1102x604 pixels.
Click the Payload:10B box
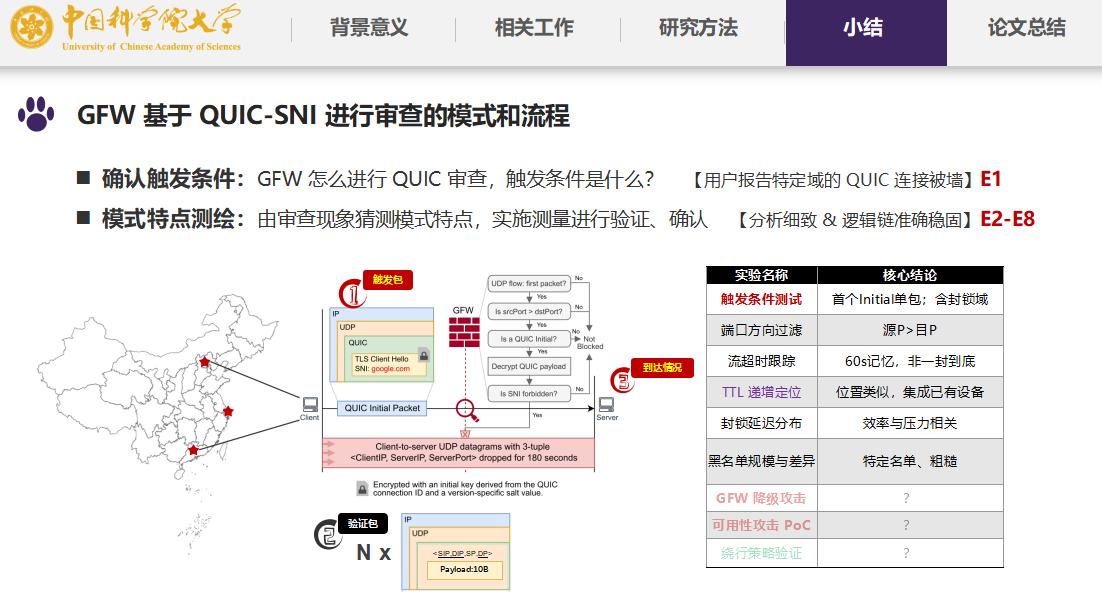465,570
